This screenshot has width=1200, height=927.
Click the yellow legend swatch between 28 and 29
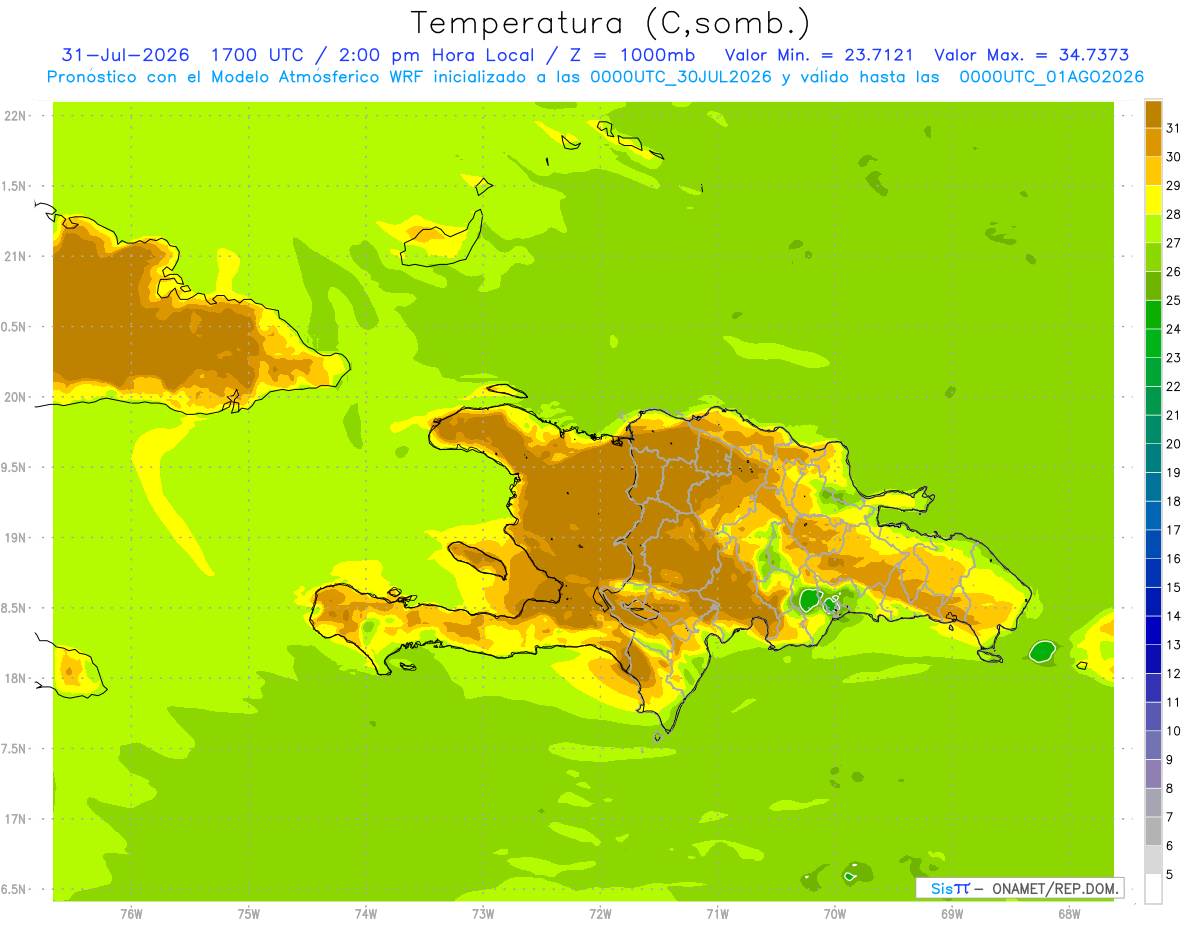click(x=1153, y=200)
